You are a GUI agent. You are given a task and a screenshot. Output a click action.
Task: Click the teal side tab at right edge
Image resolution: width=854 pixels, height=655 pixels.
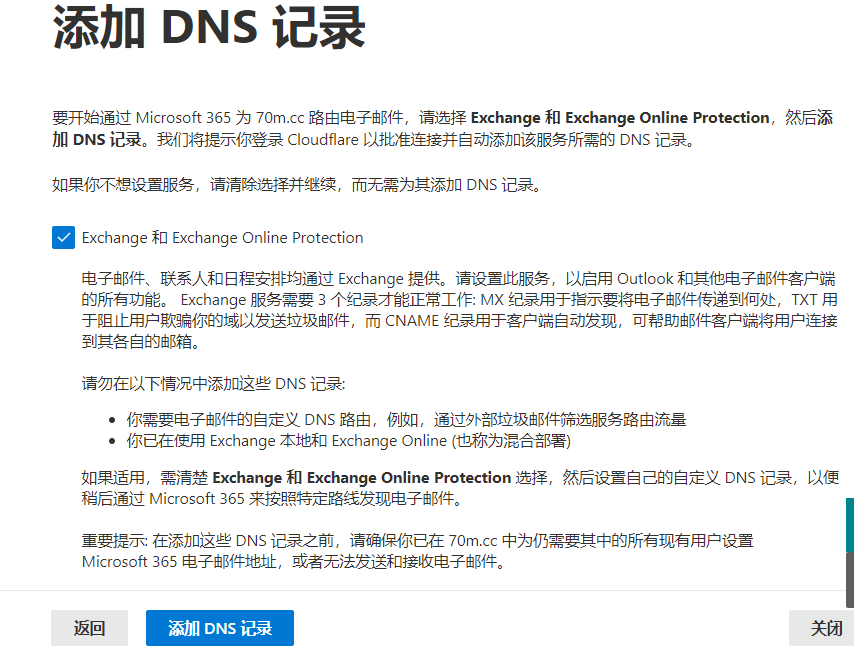pyautogui.click(x=849, y=525)
